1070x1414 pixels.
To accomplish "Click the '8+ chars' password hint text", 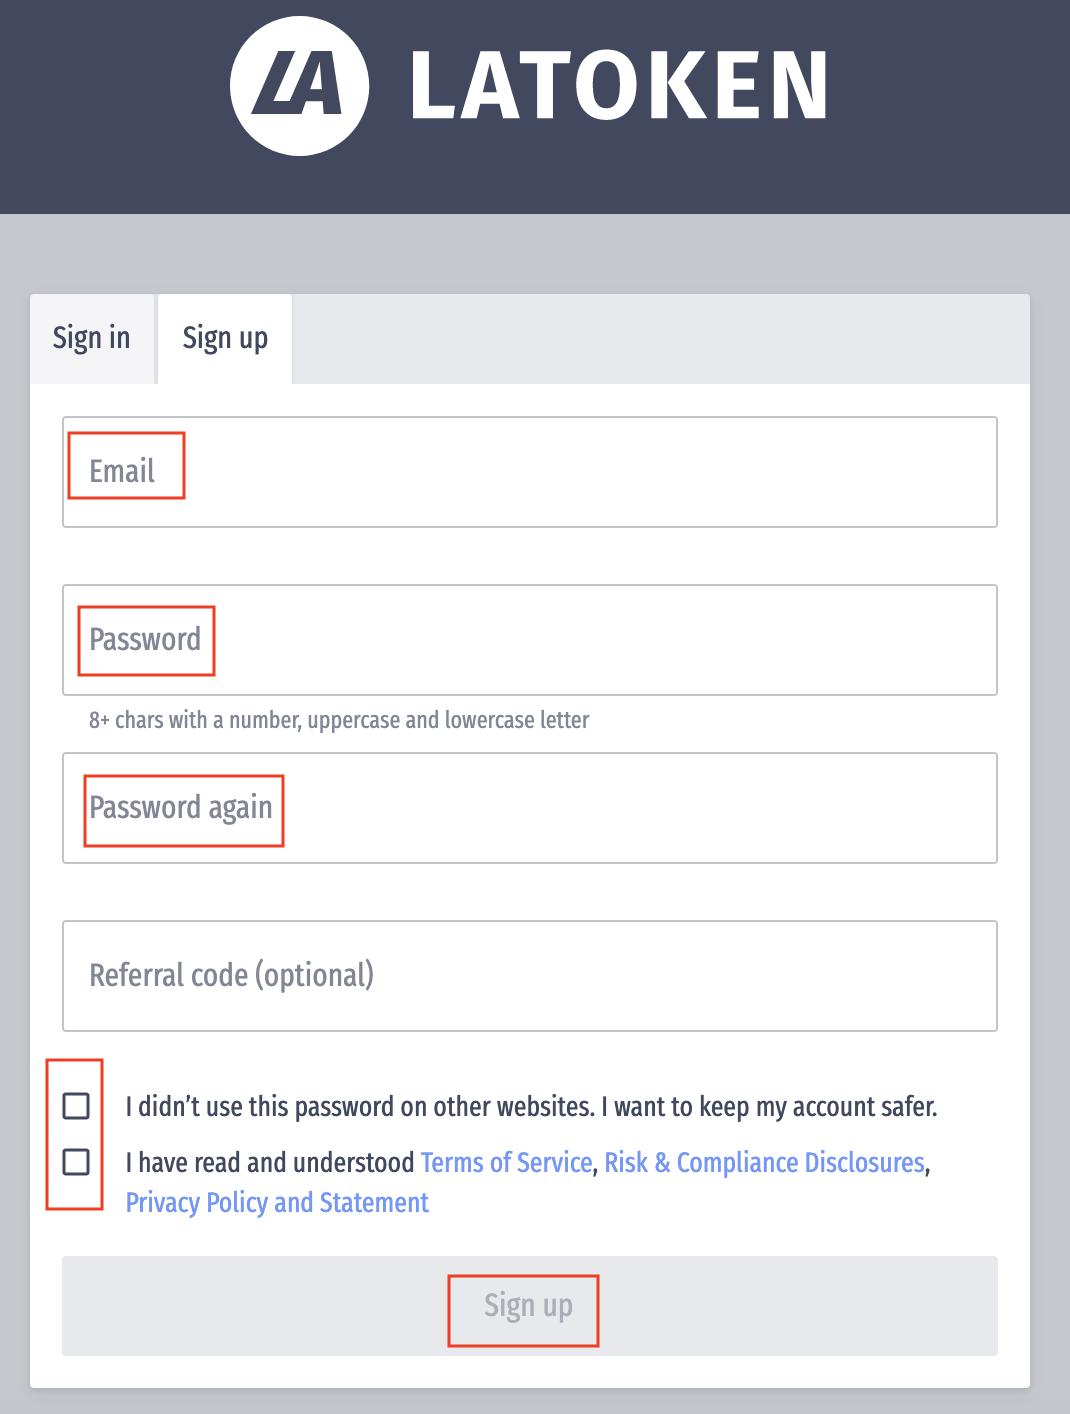I will 339,720.
